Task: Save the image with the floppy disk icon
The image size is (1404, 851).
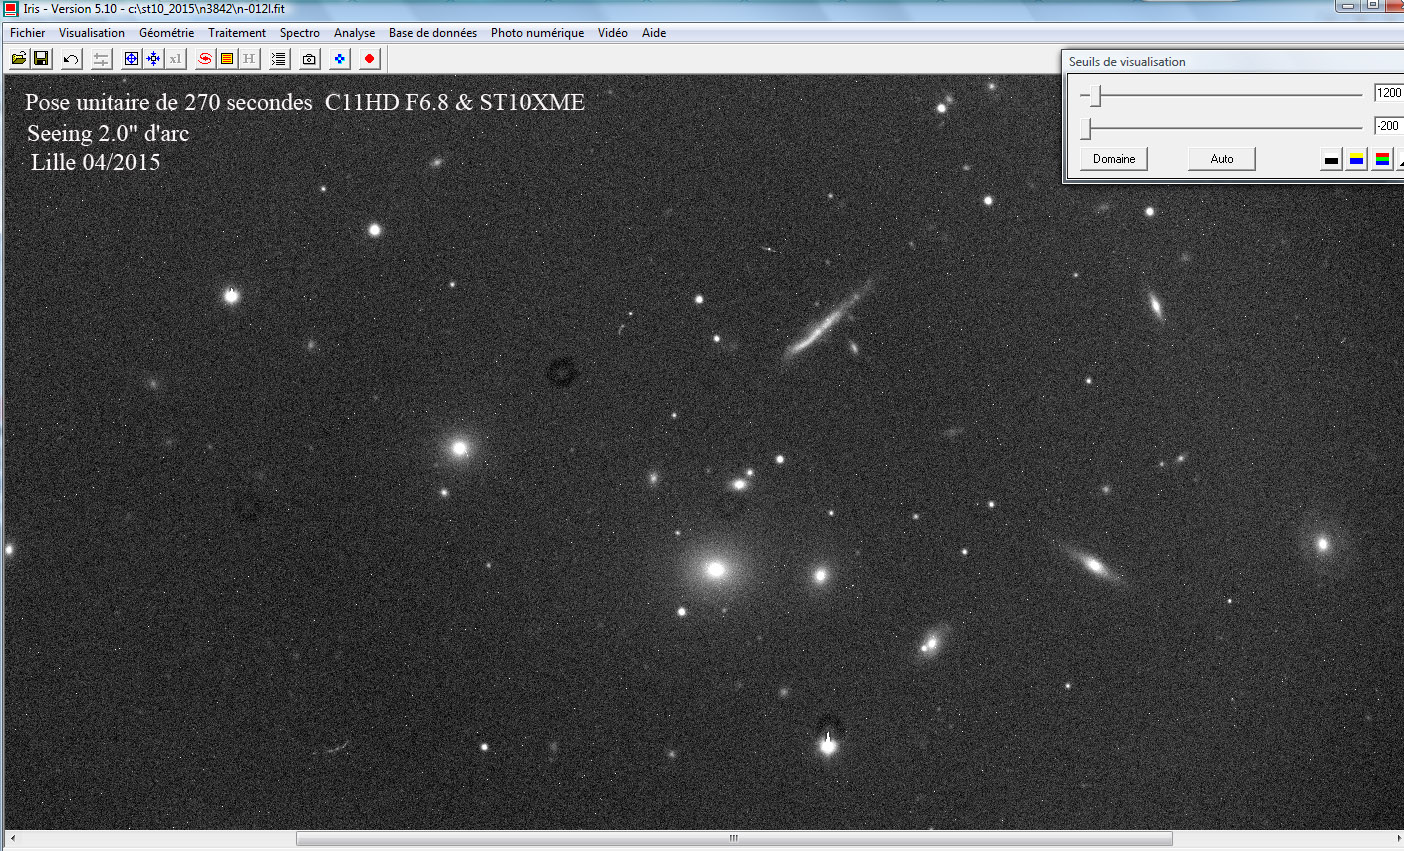Action: pos(41,59)
